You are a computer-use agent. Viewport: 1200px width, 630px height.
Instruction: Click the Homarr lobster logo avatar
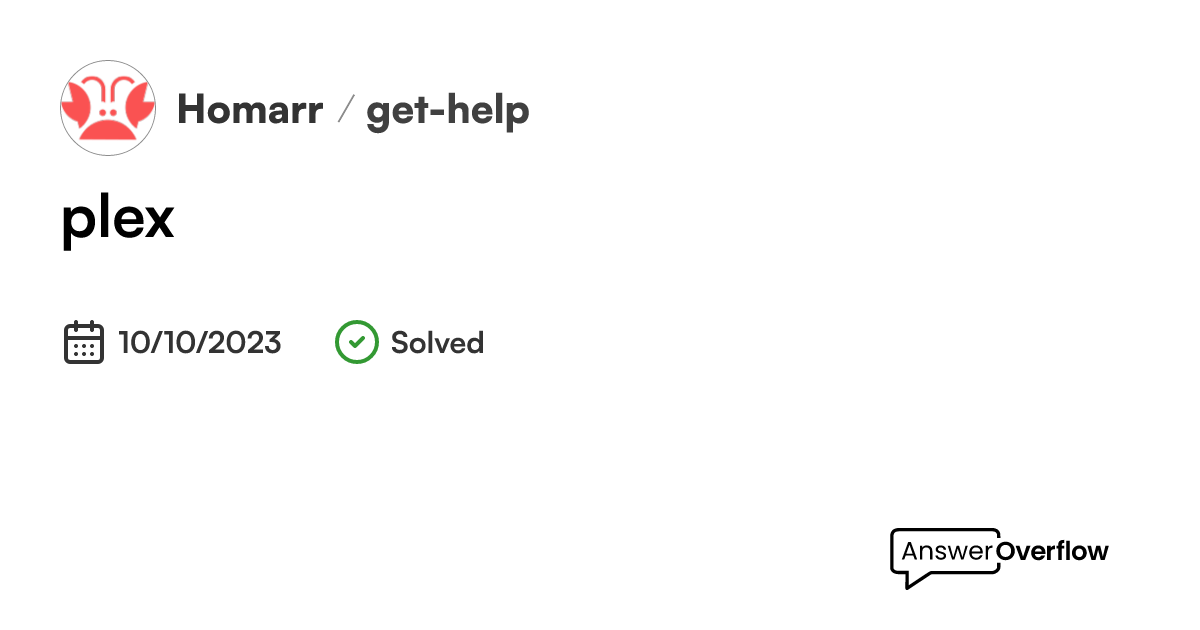(108, 108)
